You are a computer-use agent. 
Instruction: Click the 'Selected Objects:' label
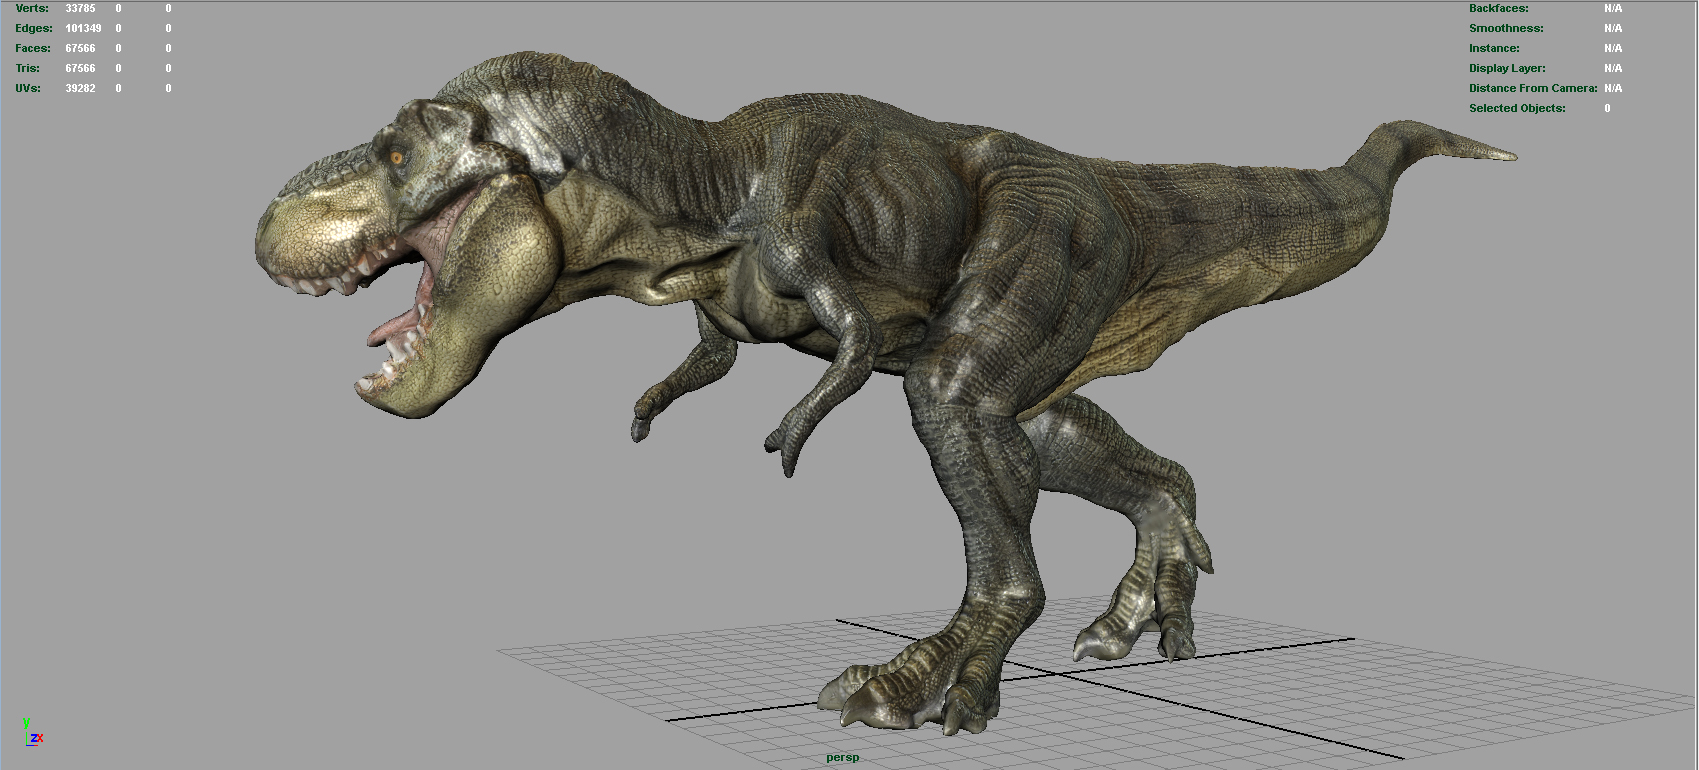[1517, 108]
